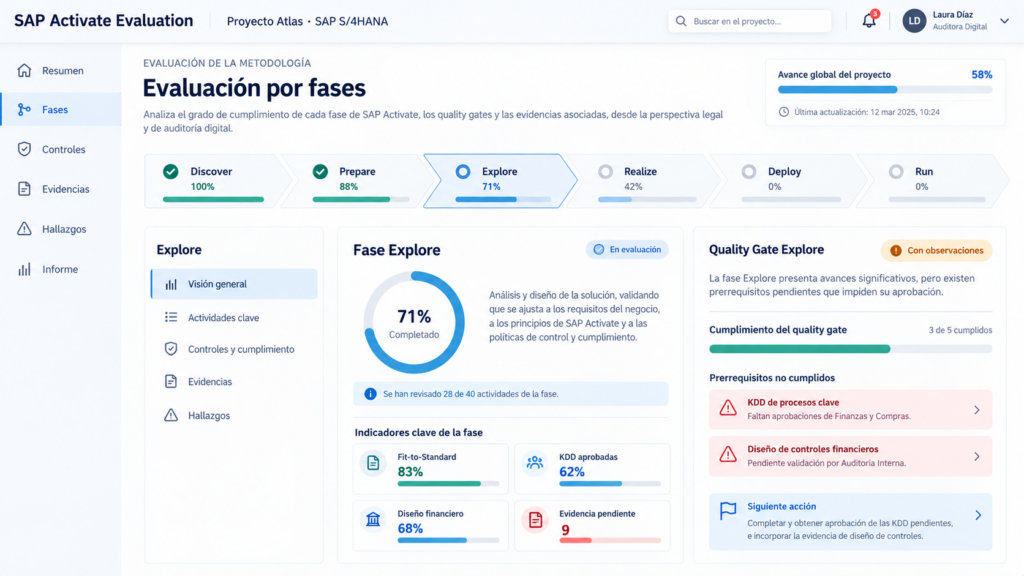Expand the KDD de procesos clave chevron

click(x=977, y=410)
